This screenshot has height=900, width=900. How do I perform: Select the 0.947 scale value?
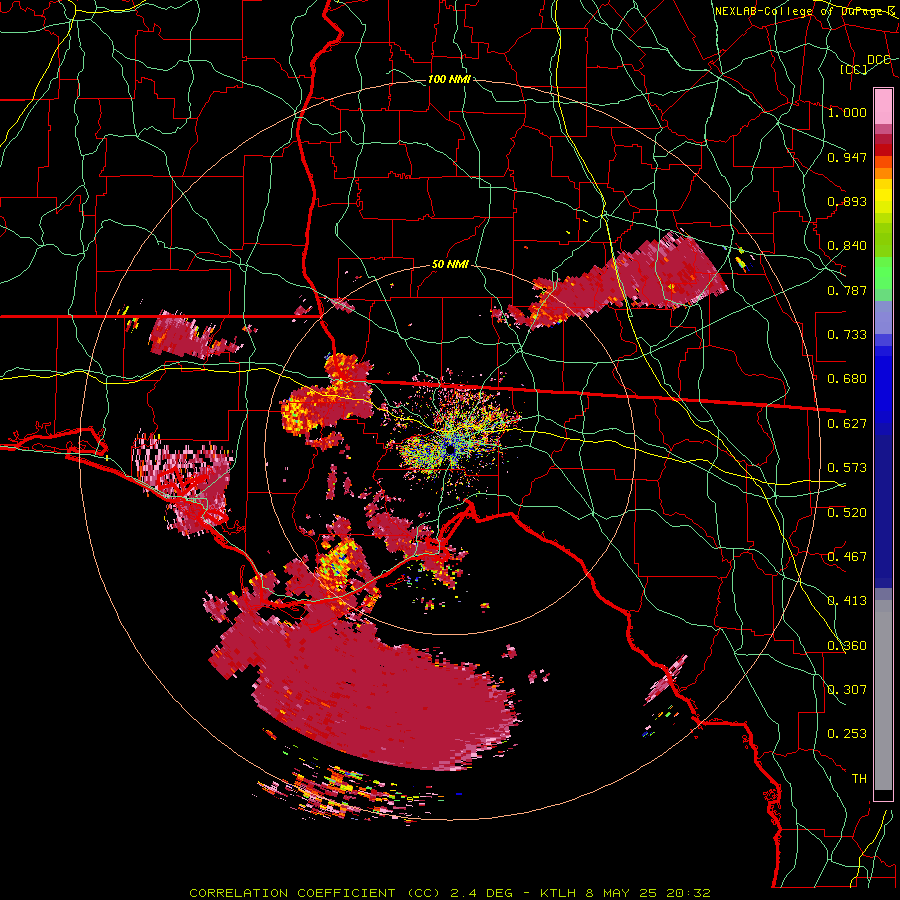point(847,157)
